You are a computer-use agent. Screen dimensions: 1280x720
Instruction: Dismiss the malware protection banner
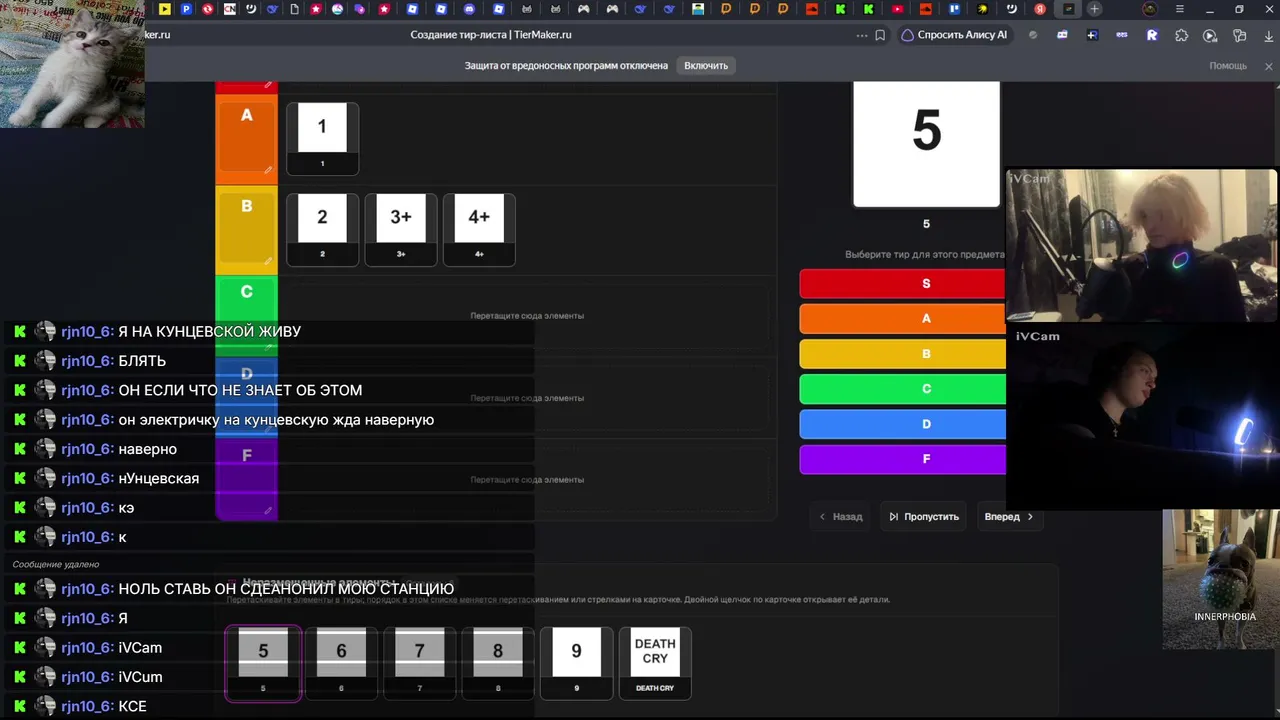click(1268, 66)
